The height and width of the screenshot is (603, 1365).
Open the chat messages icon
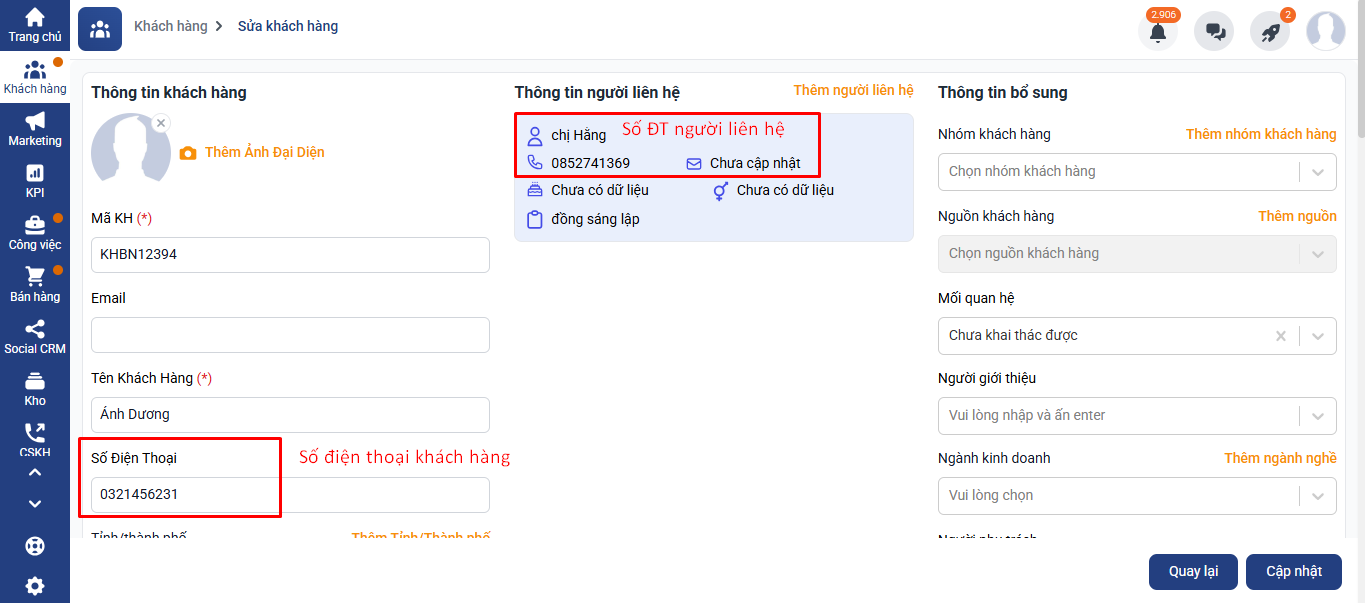pos(1215,31)
